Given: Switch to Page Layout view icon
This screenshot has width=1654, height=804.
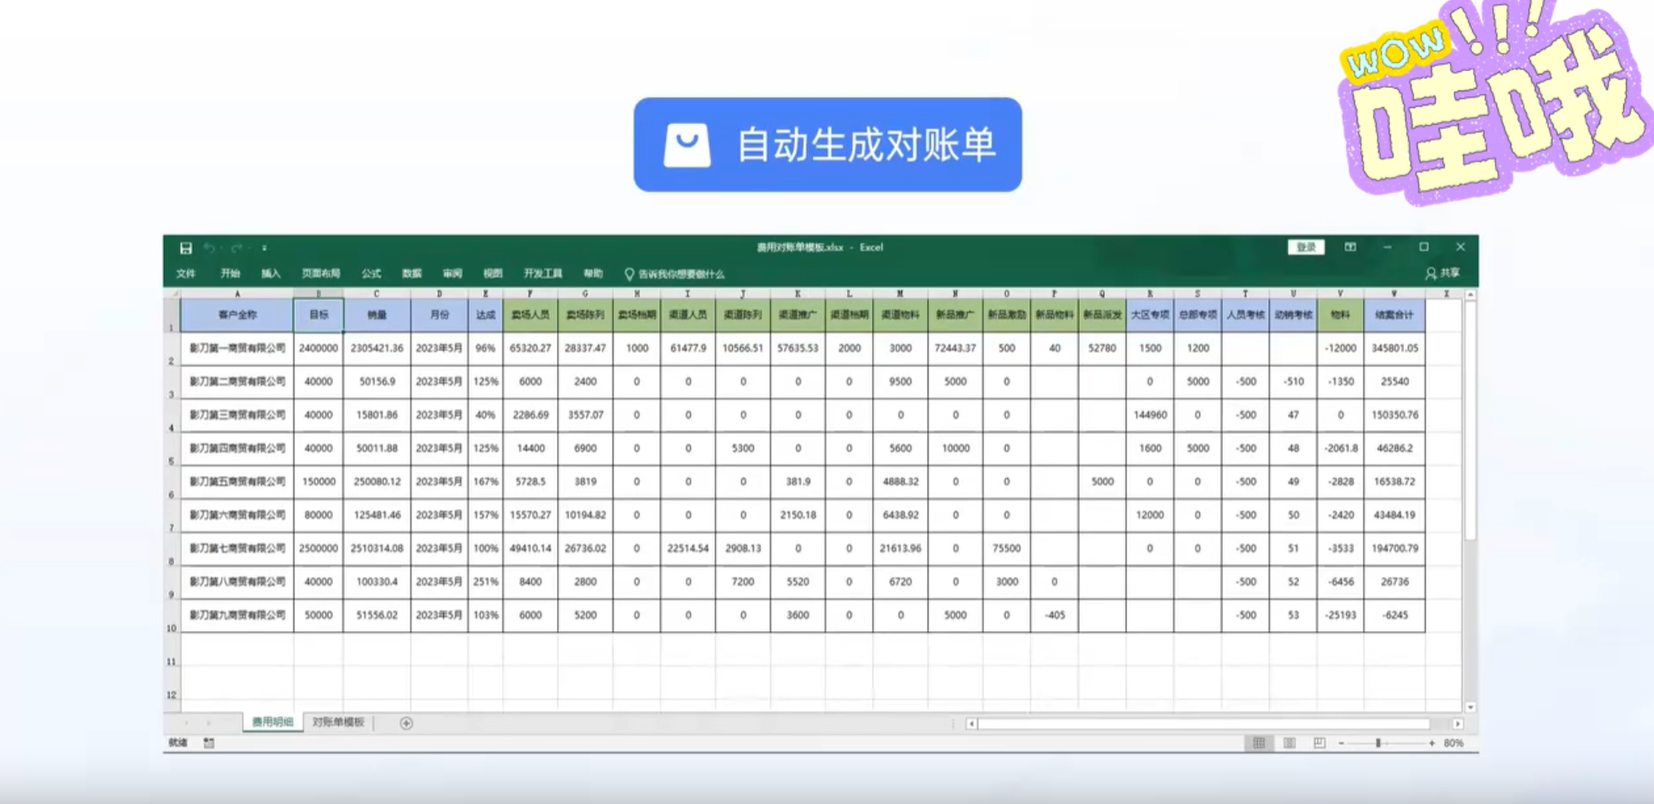Looking at the screenshot, I should [1289, 743].
